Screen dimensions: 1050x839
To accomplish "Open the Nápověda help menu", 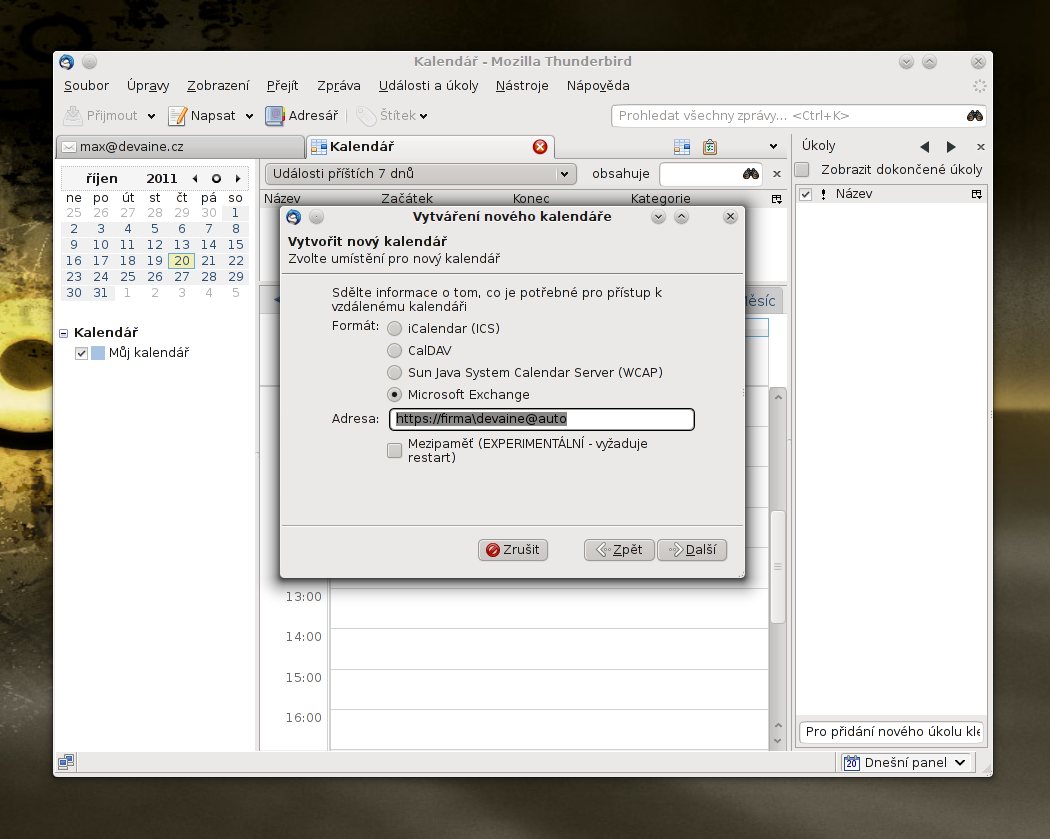I will (598, 86).
